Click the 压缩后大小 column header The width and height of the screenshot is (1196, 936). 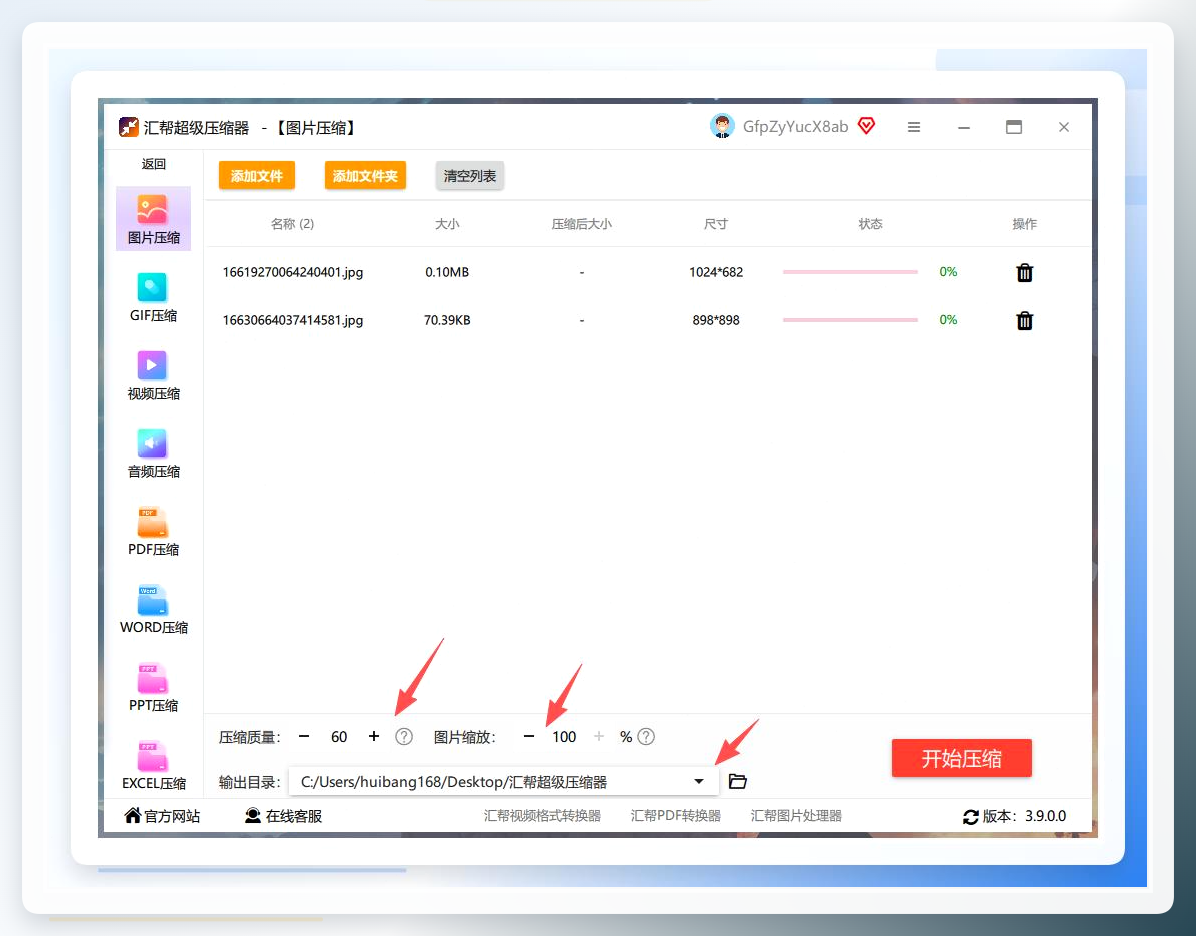(581, 224)
